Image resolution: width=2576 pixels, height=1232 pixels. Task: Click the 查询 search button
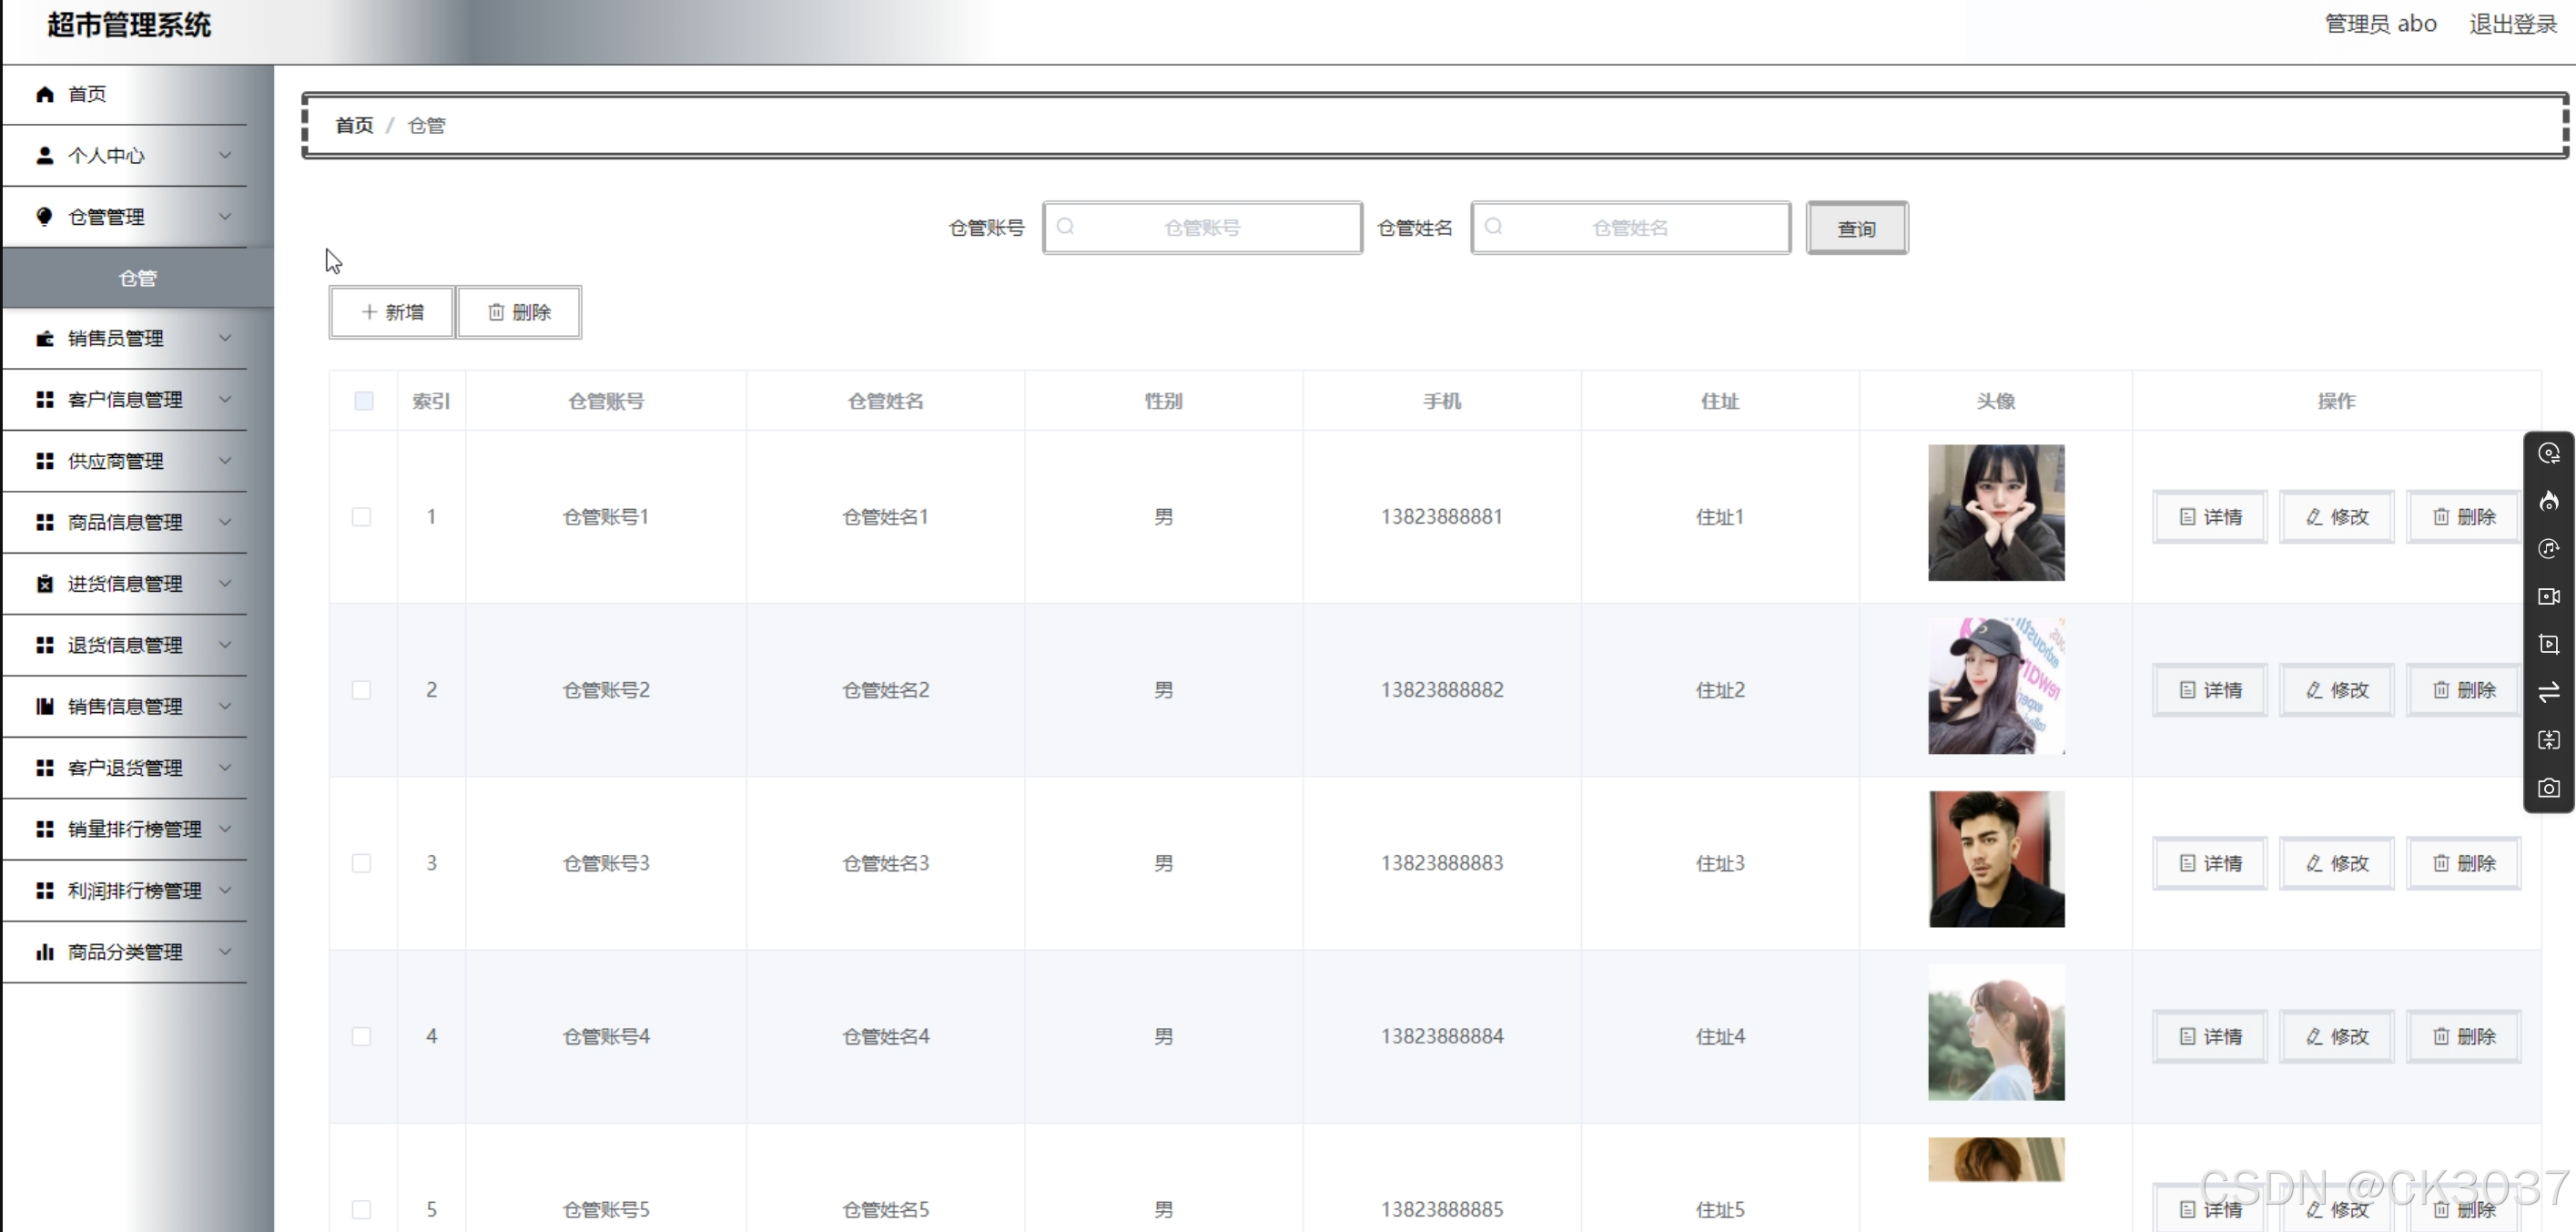tap(1856, 227)
